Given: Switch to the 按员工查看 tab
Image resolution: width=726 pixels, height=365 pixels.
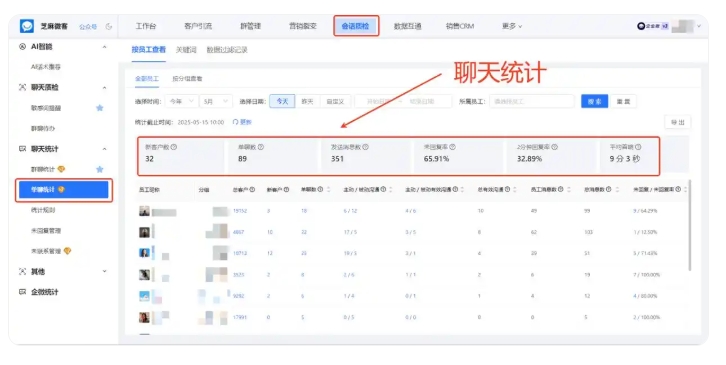Looking at the screenshot, I should [148, 49].
